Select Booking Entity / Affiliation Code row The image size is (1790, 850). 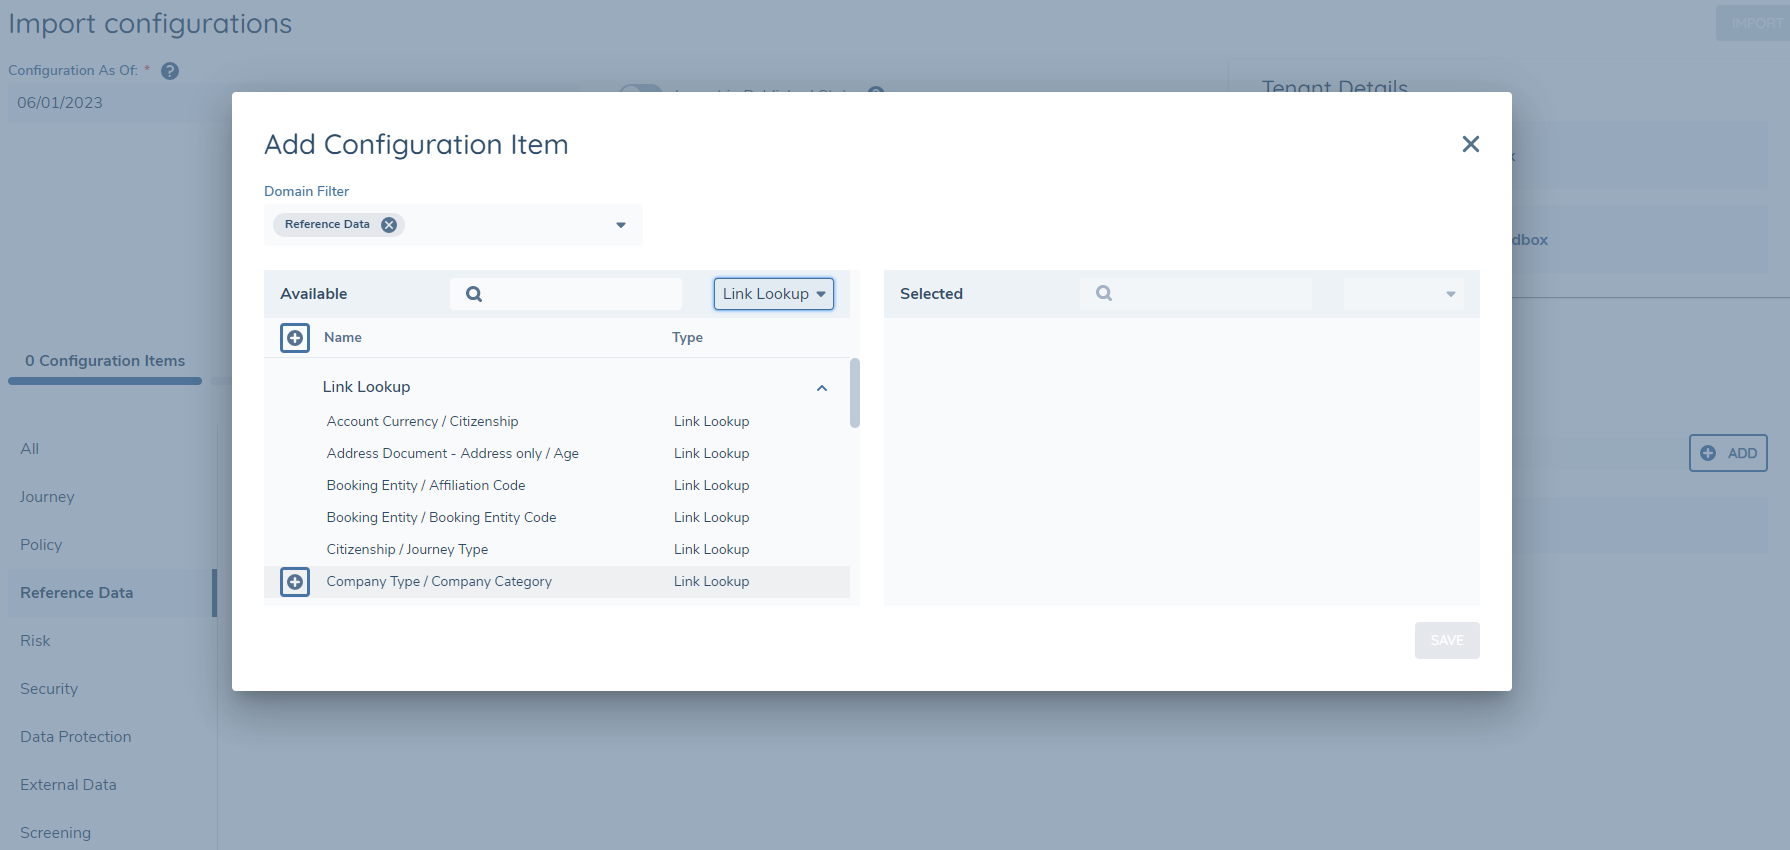pyautogui.click(x=426, y=486)
